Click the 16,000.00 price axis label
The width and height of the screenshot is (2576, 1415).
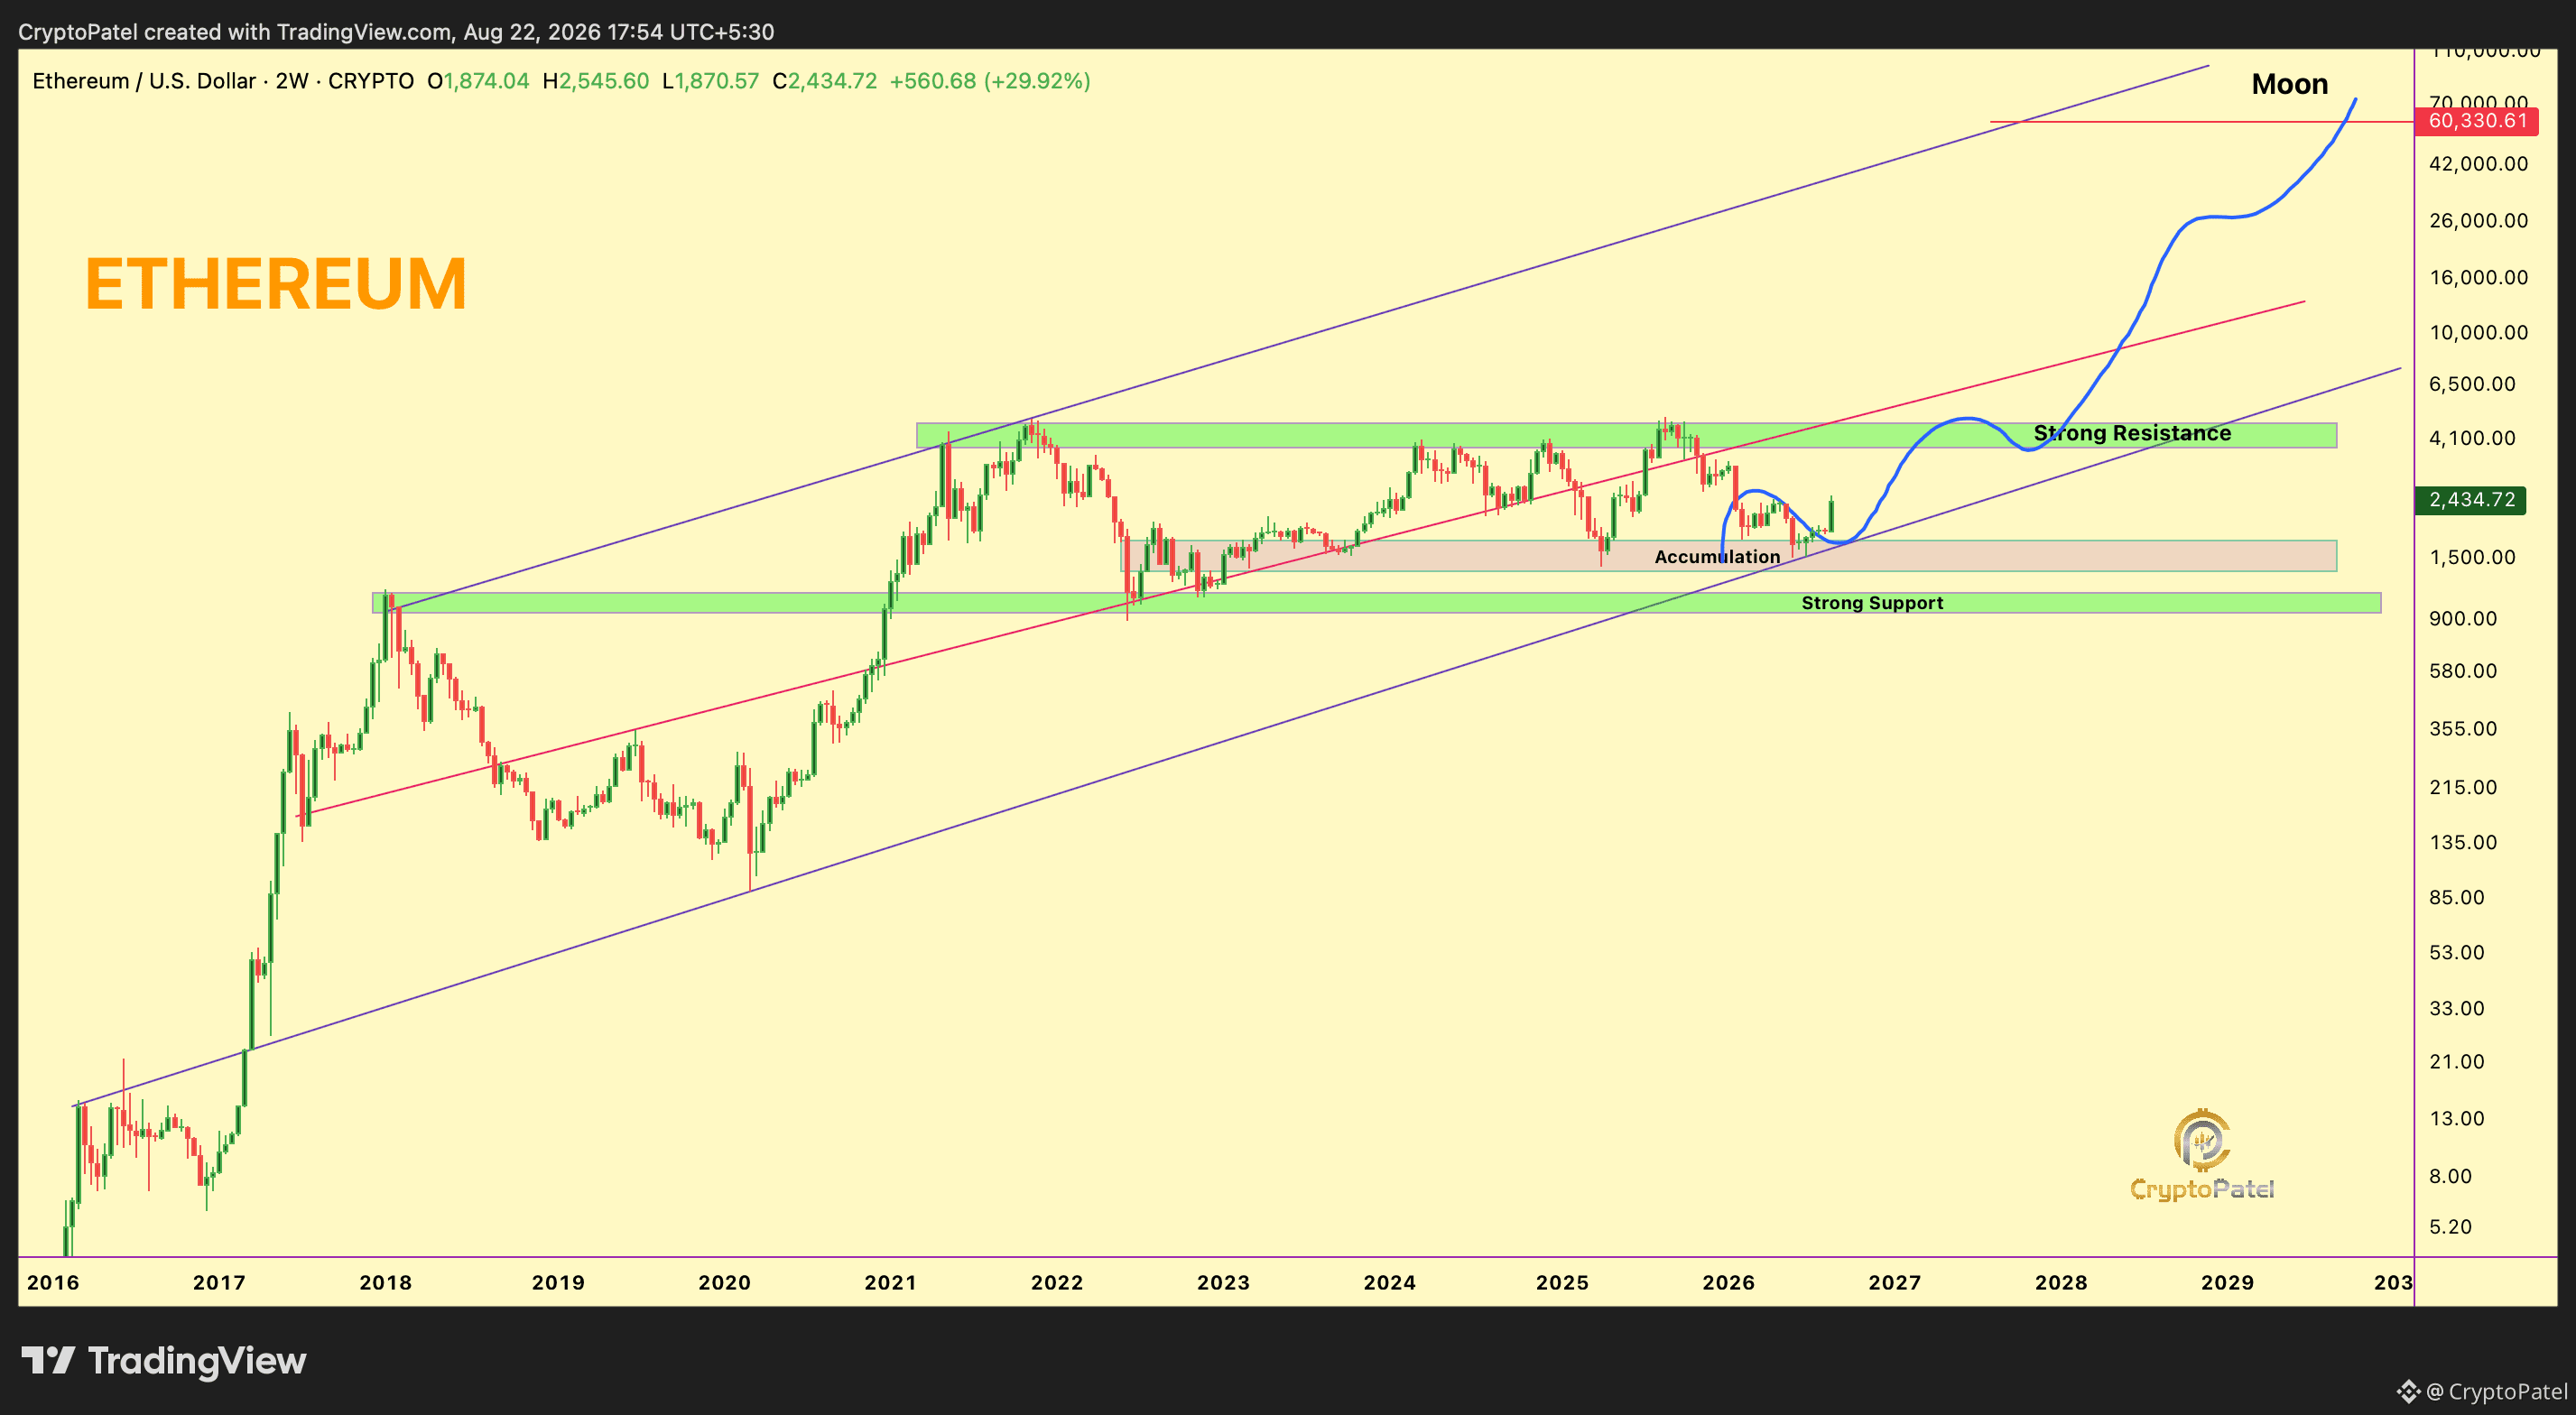tap(2479, 278)
